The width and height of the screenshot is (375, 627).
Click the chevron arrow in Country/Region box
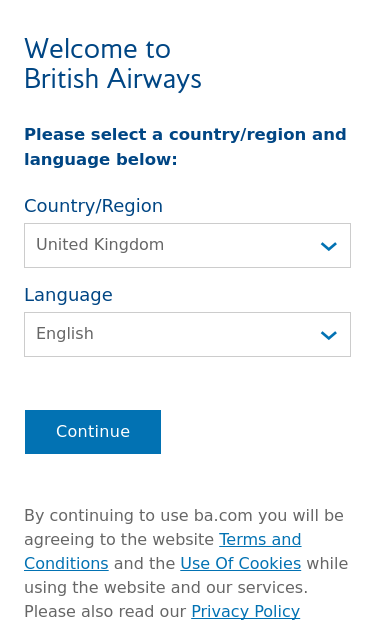coord(329,246)
